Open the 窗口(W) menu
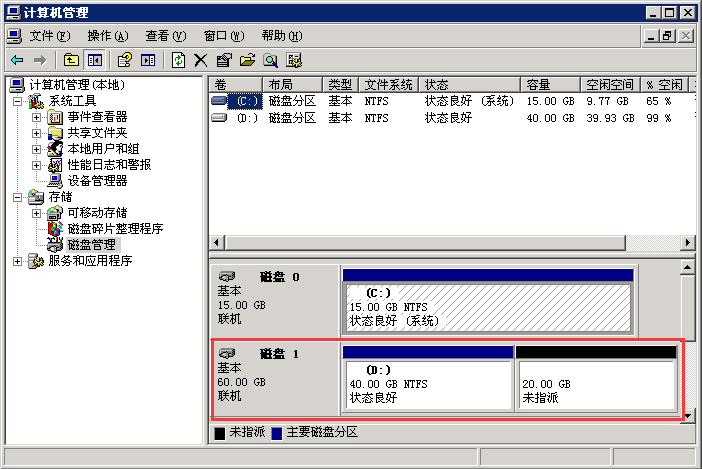This screenshot has height=469, width=702. [224, 36]
